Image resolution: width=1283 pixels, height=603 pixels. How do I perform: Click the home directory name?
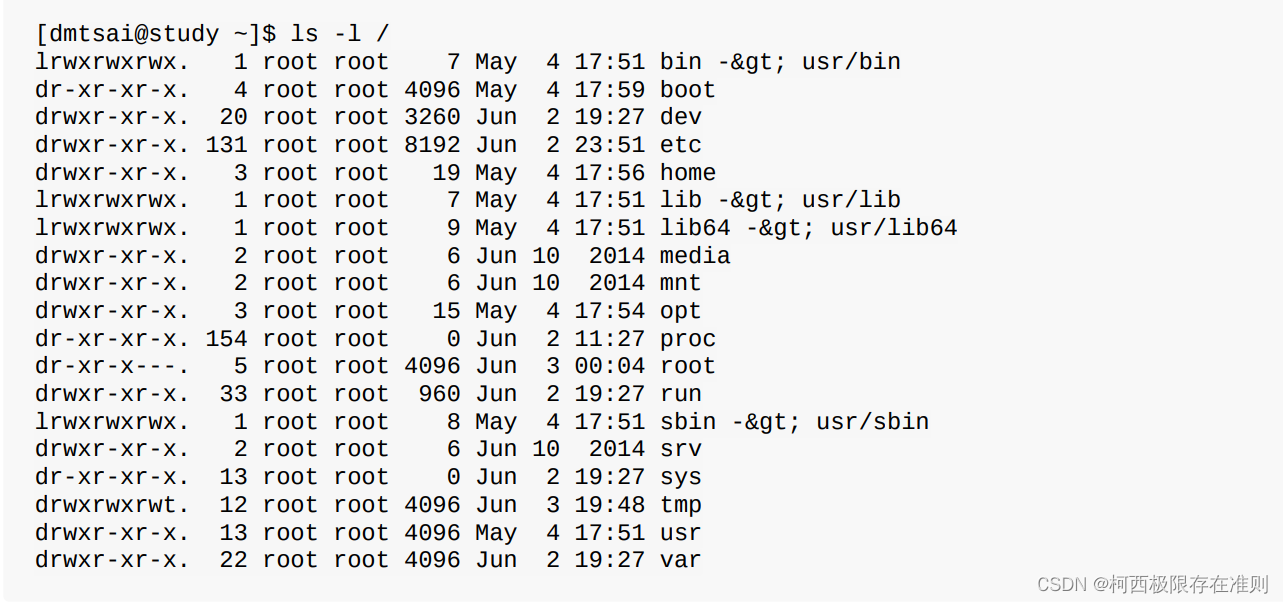[687, 173]
